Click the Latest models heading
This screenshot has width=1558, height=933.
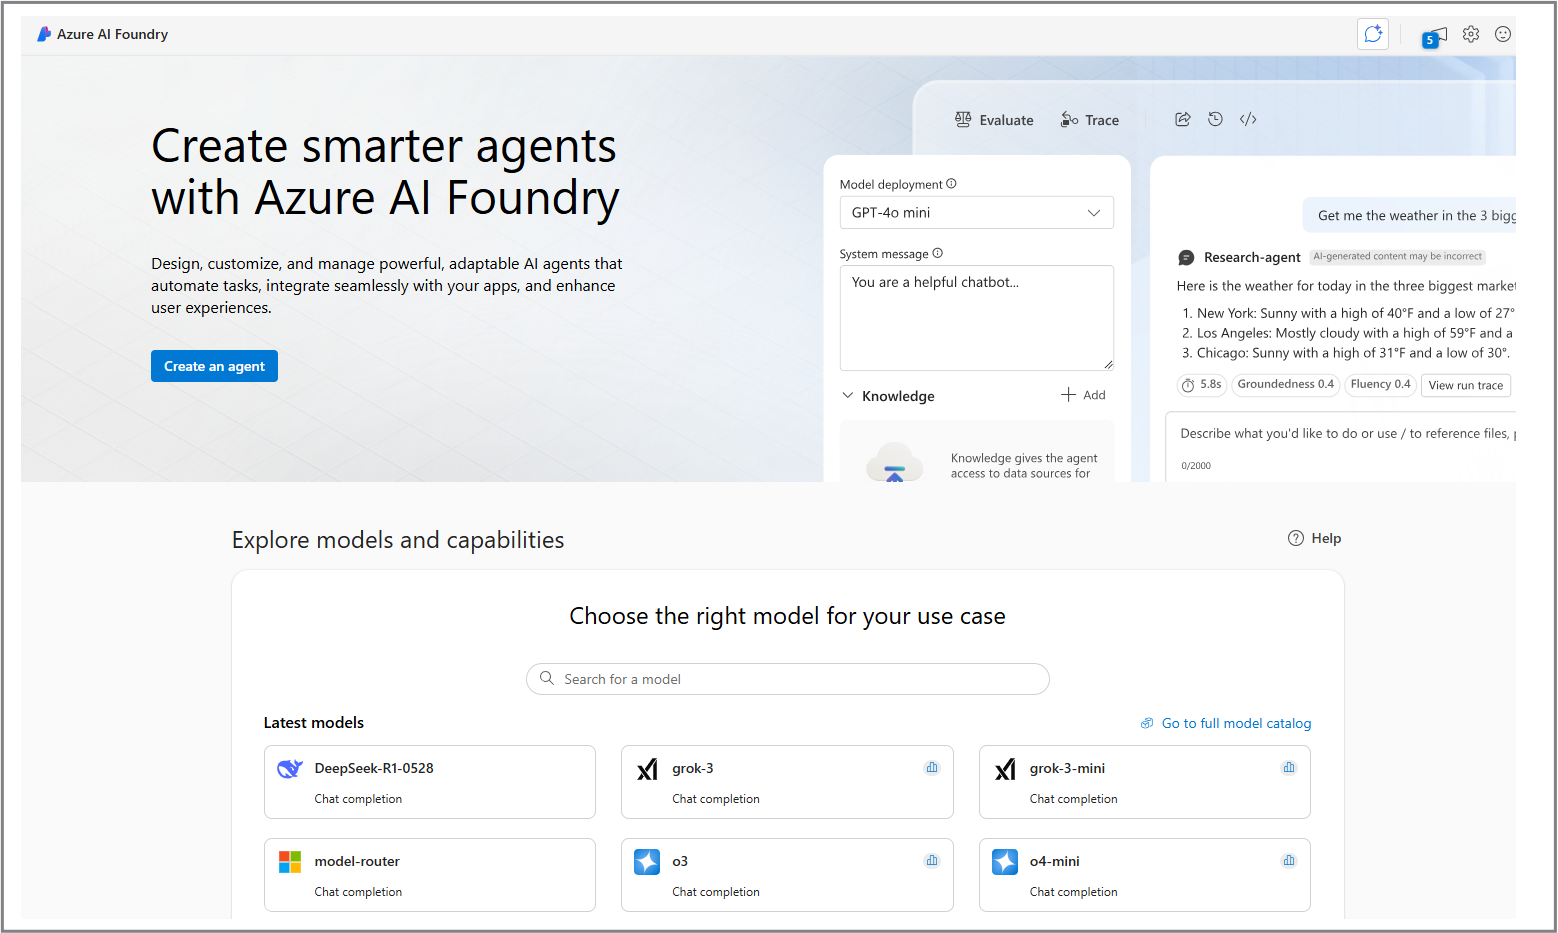click(313, 722)
